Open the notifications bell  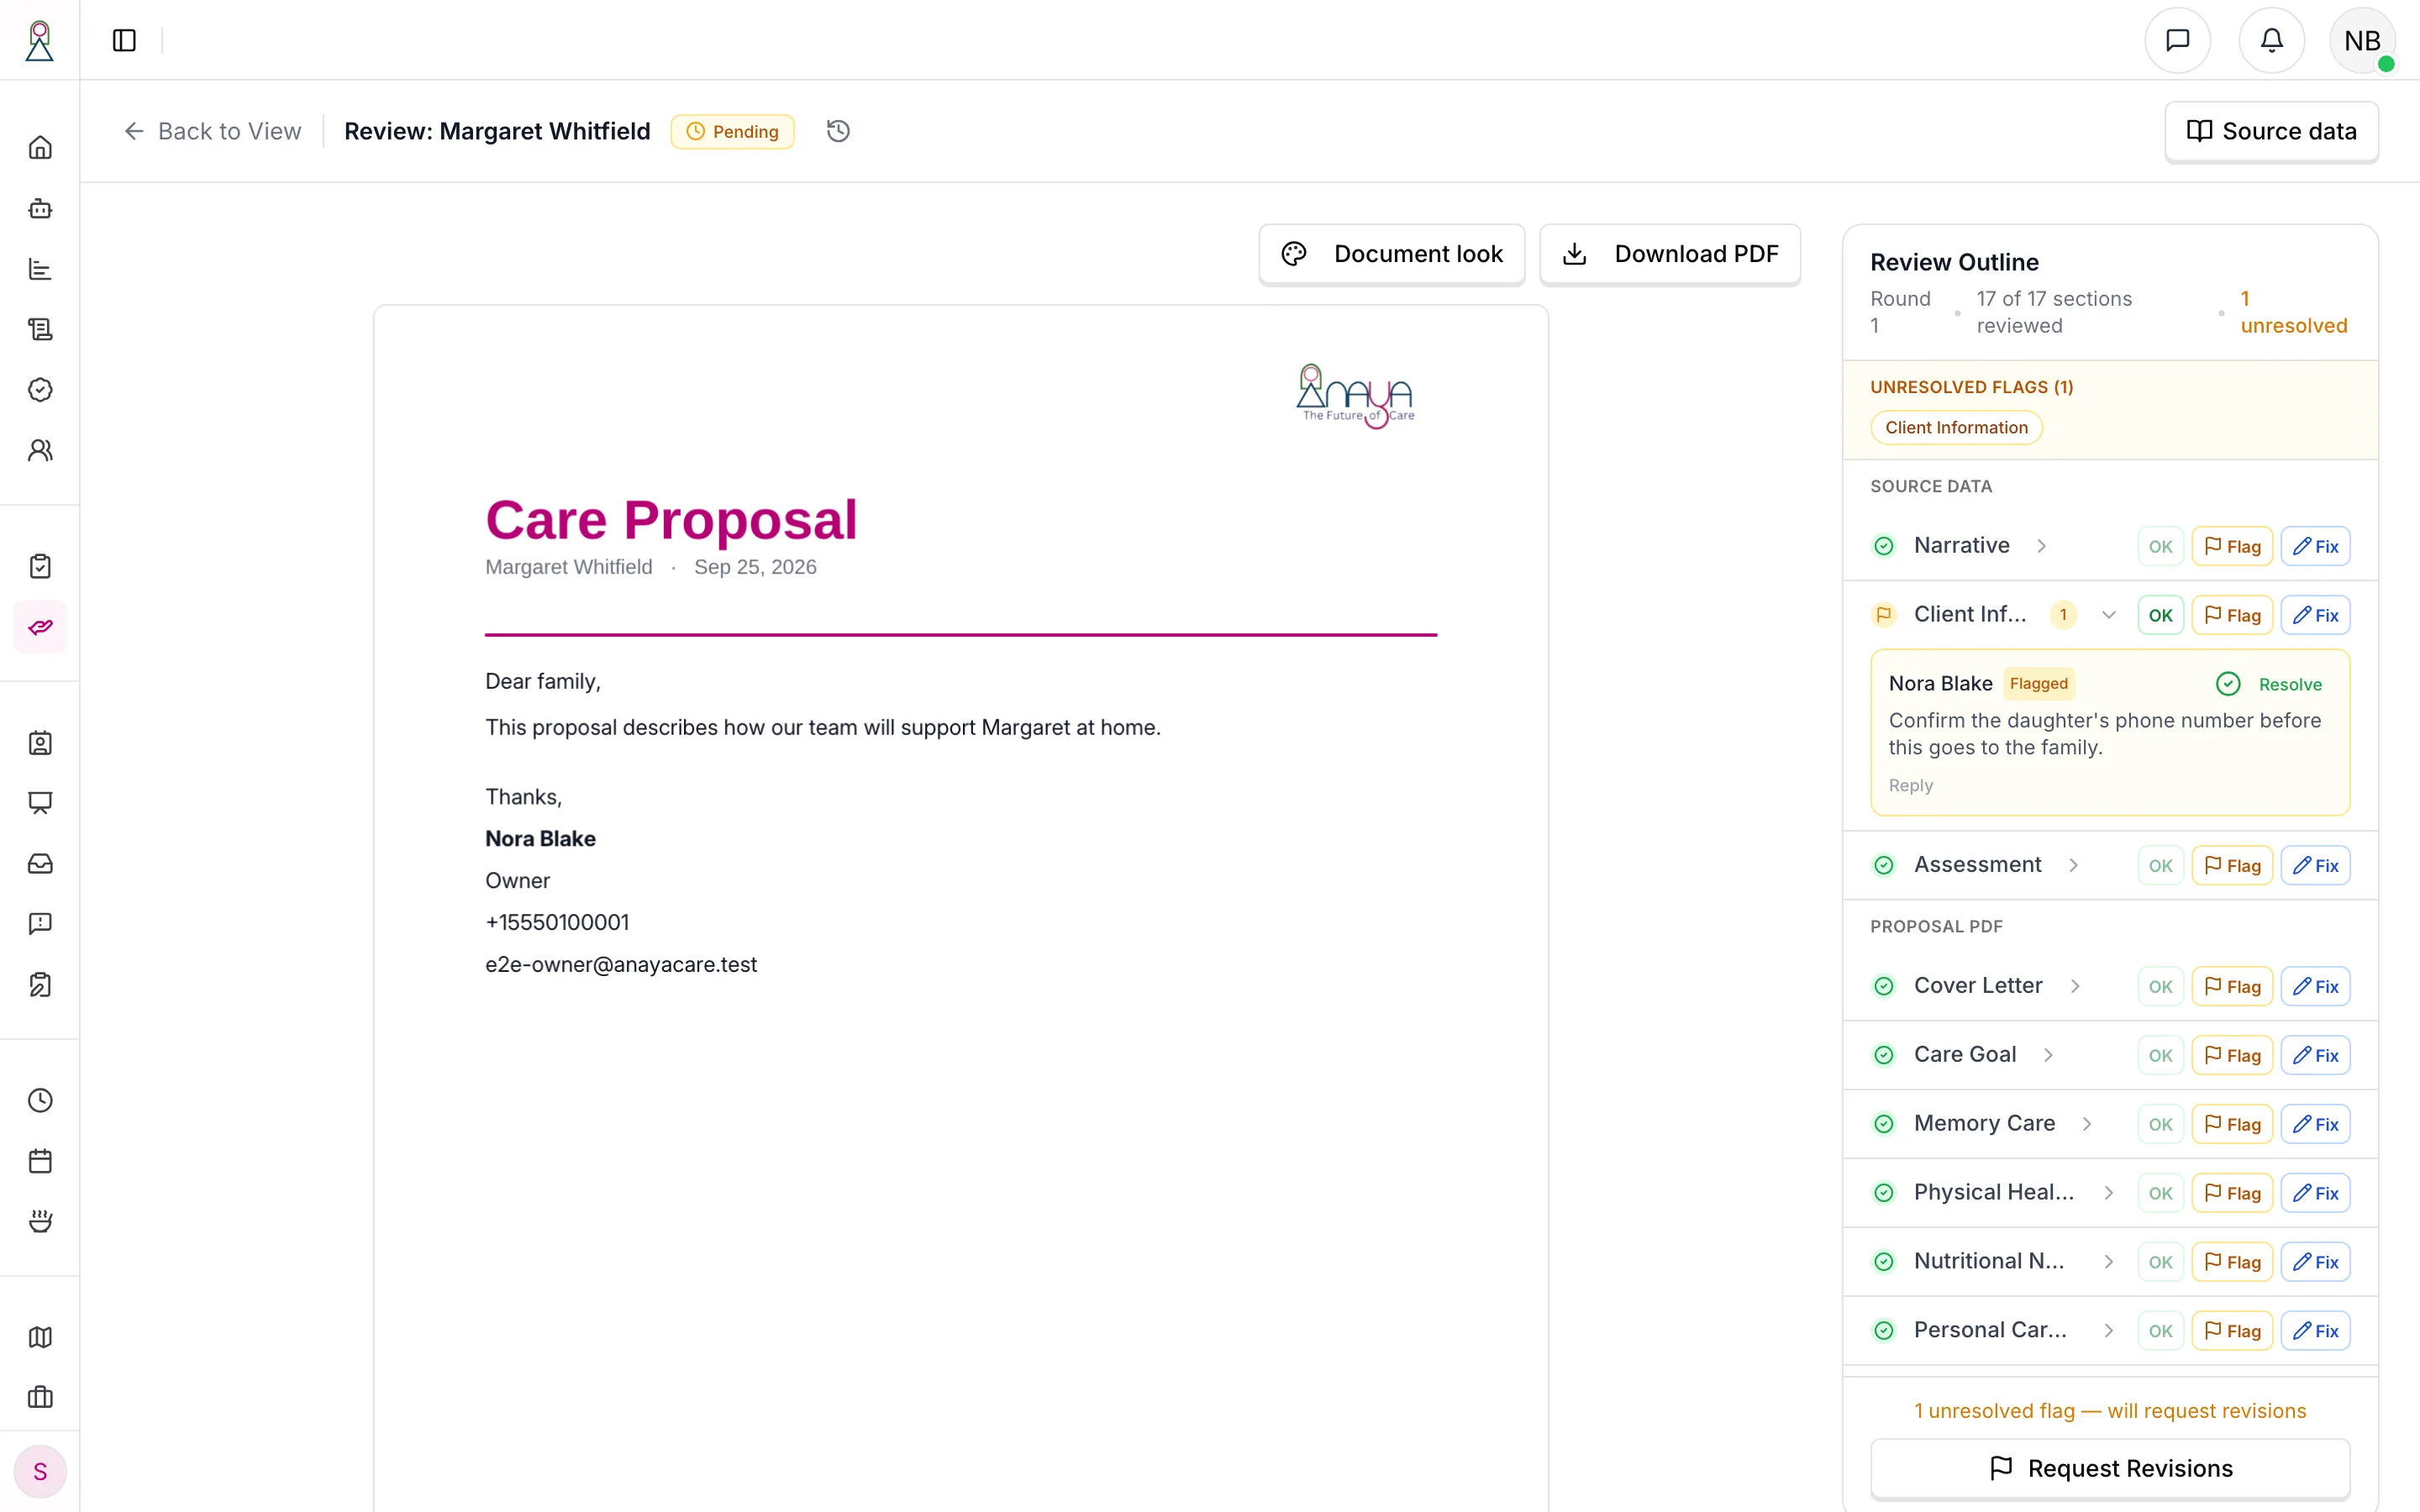pyautogui.click(x=2271, y=40)
